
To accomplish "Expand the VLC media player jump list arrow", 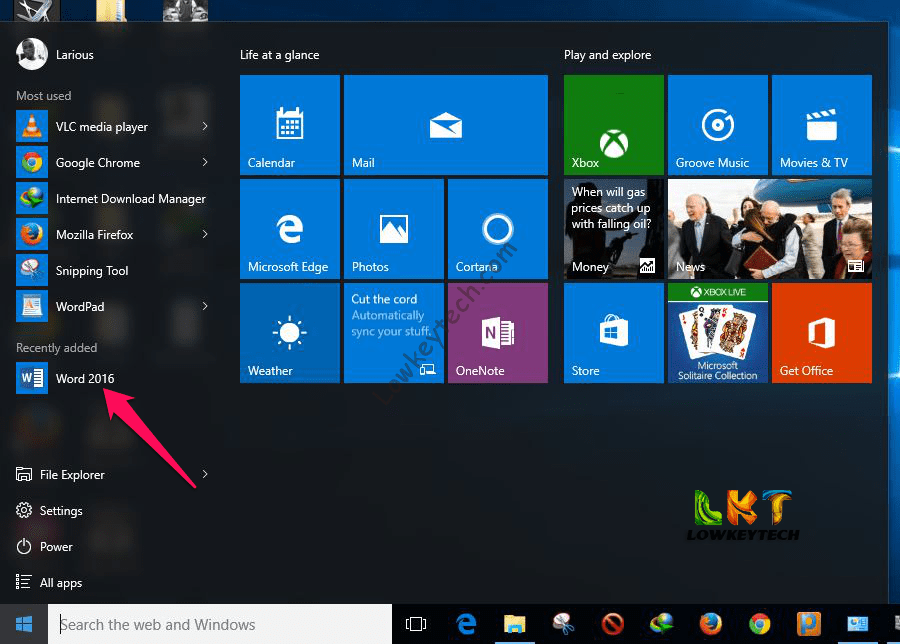I will point(204,126).
